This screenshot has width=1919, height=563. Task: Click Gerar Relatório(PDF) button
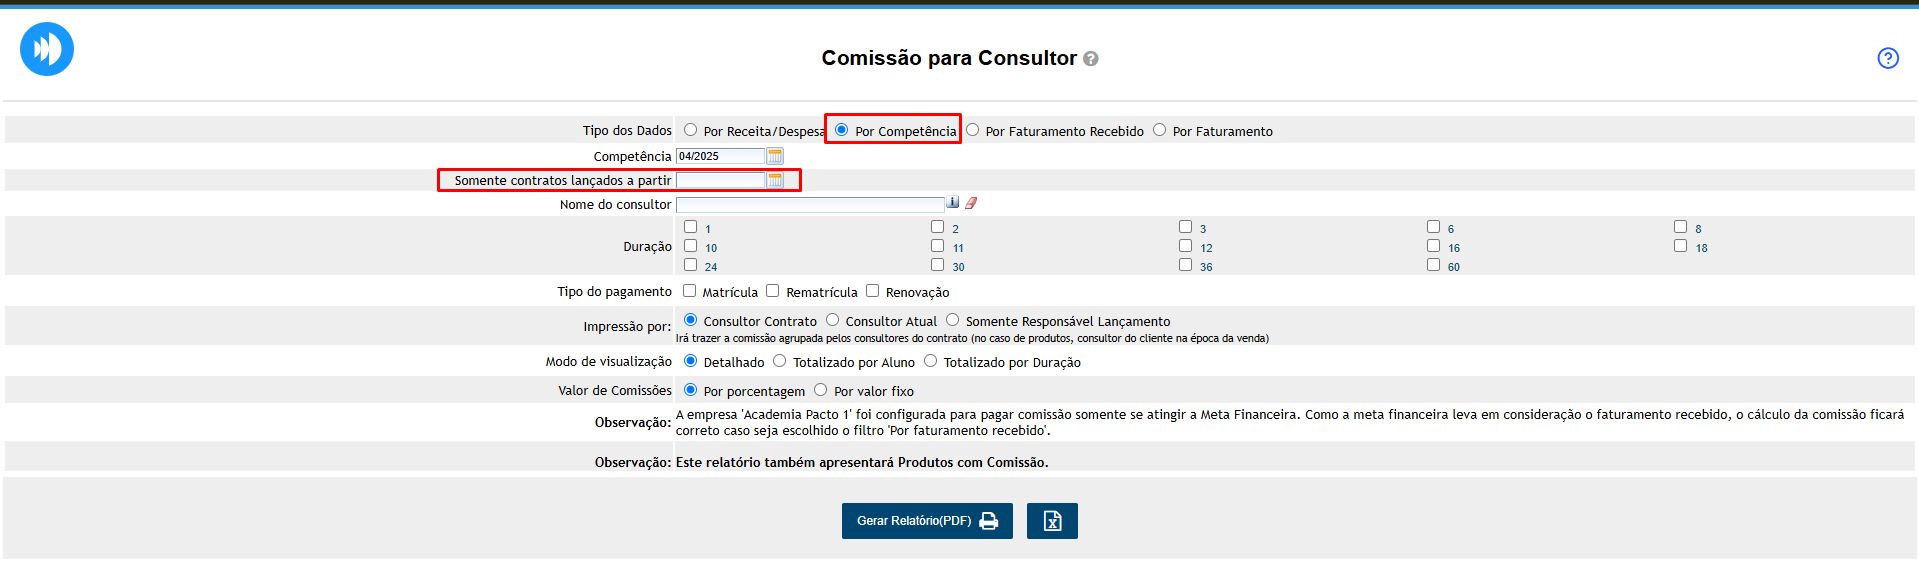click(927, 521)
